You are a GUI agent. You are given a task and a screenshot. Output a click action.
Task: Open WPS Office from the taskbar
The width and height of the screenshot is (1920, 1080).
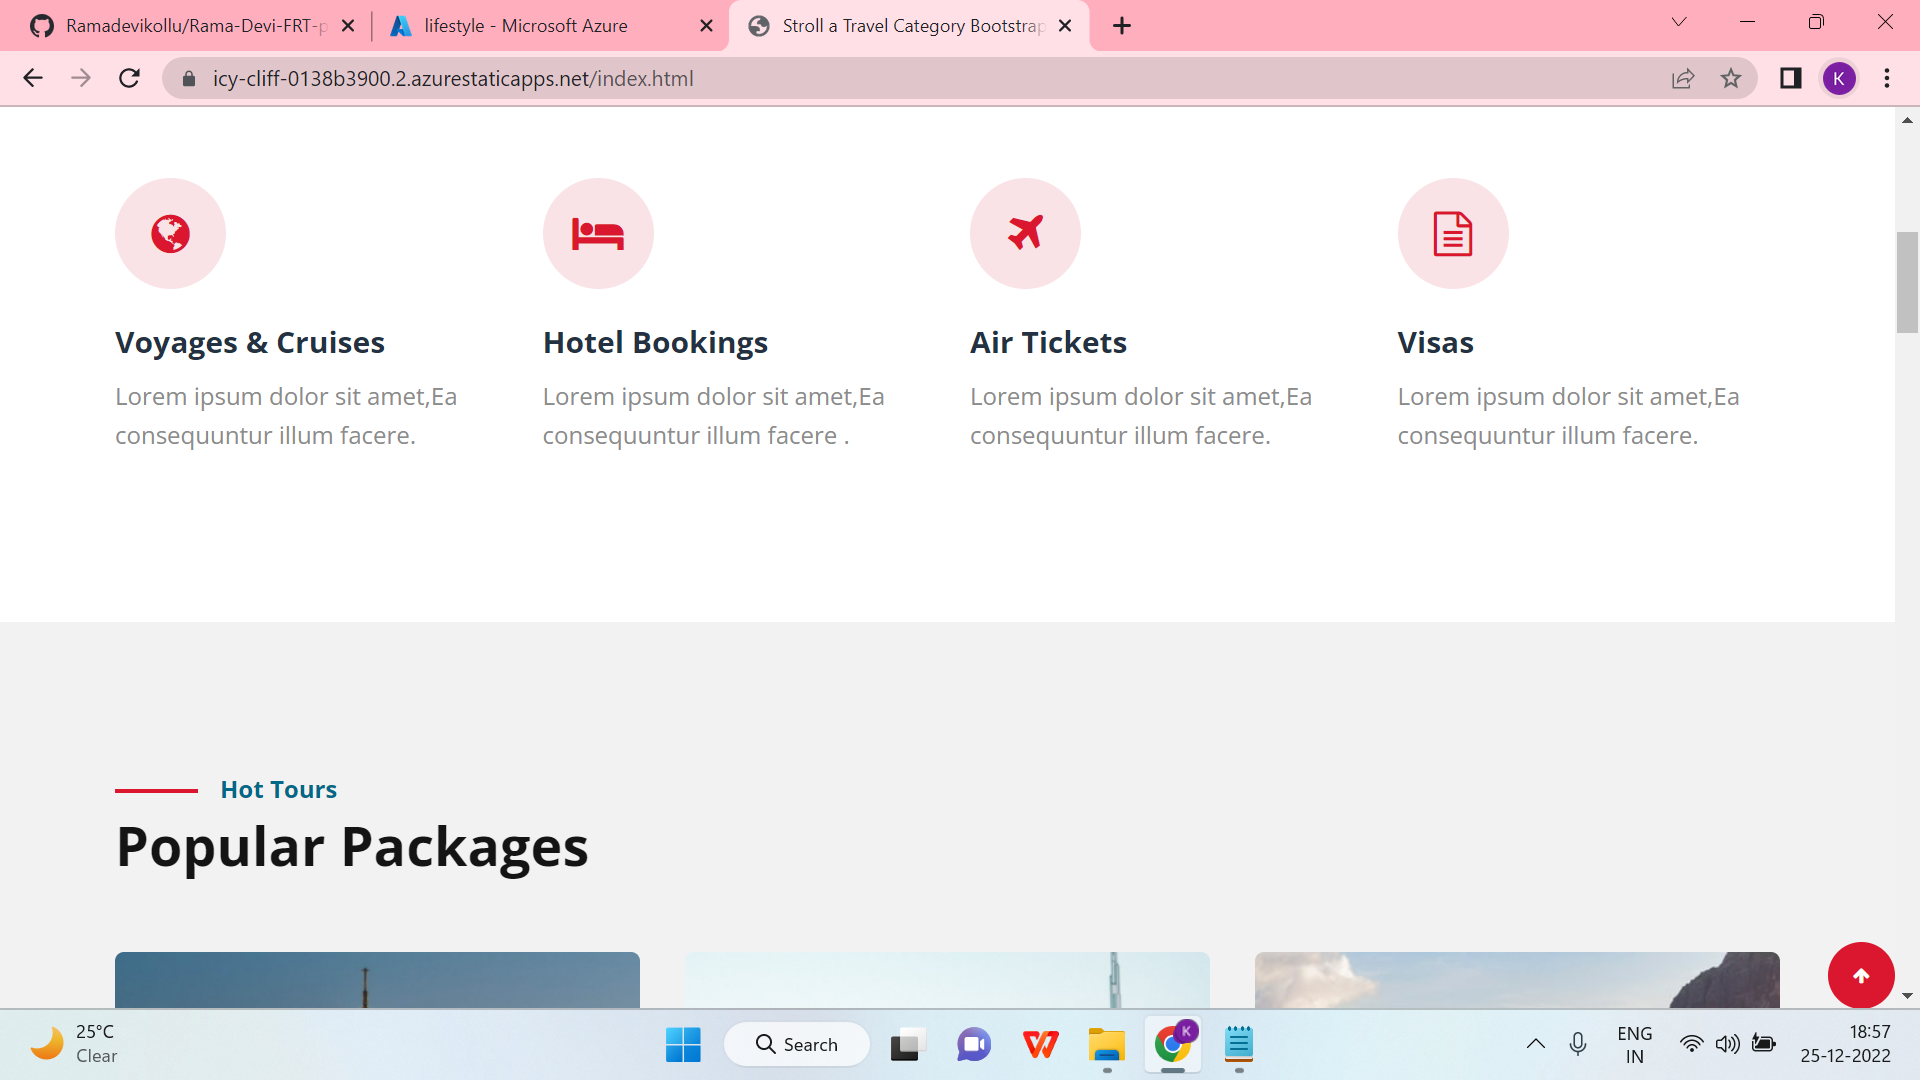coord(1041,1044)
